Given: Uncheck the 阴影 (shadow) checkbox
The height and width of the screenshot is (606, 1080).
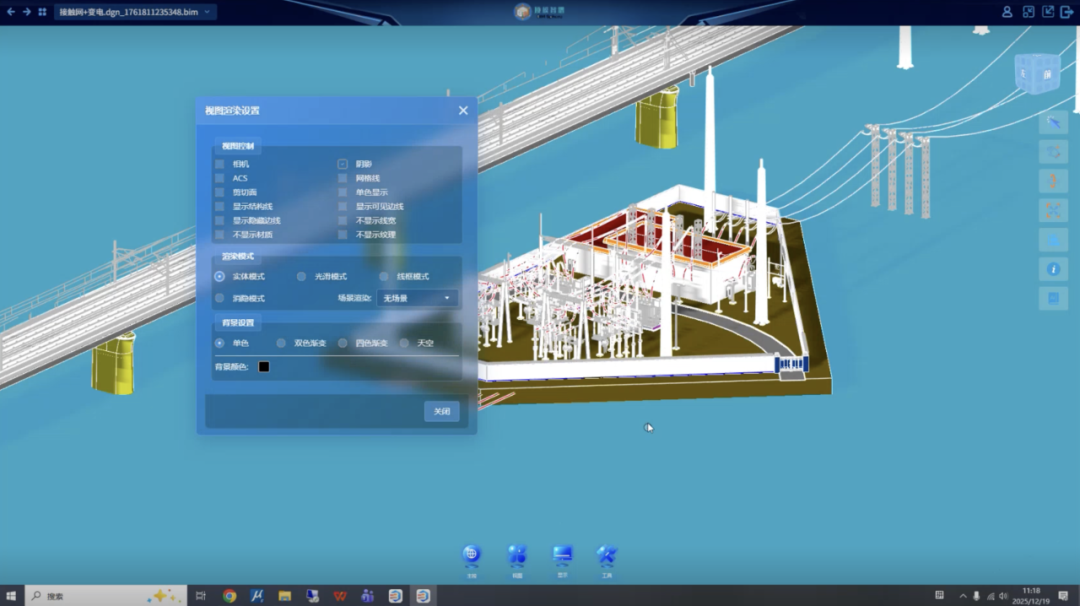Looking at the screenshot, I should [x=342, y=164].
